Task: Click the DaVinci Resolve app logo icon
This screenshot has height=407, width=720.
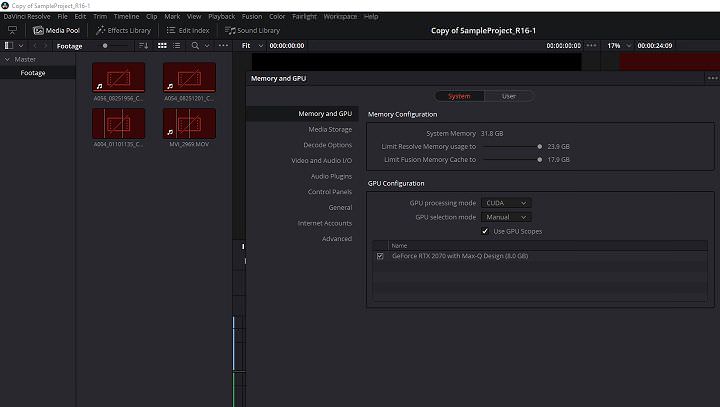Action: 5,6
